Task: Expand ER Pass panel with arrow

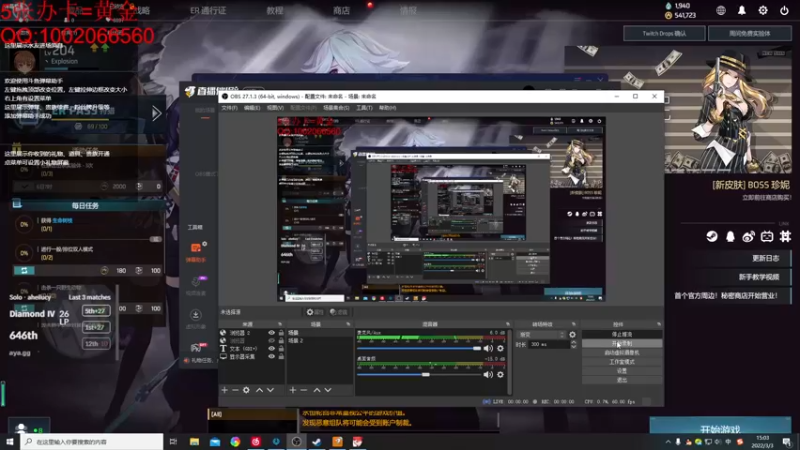Action: point(156,113)
